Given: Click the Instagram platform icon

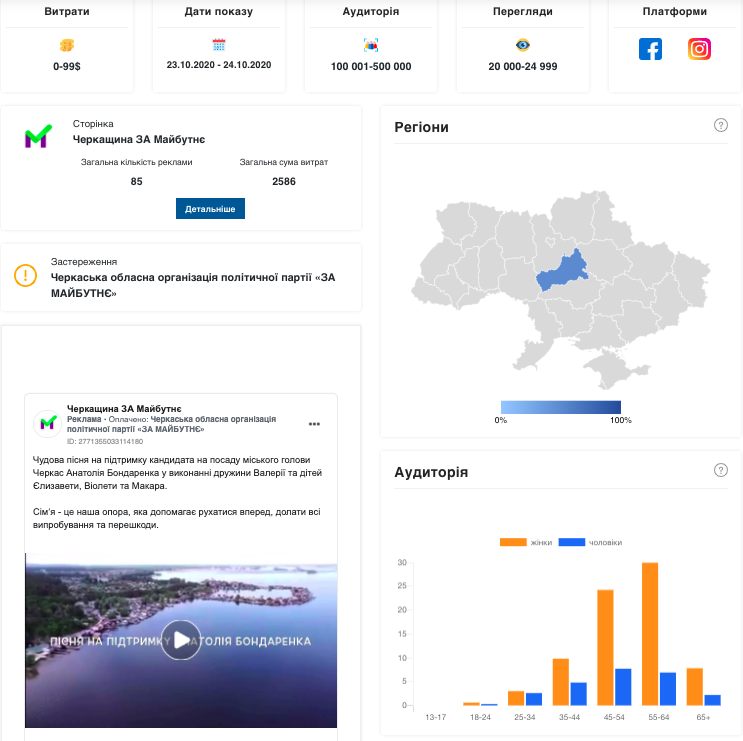Looking at the screenshot, I should (x=699, y=48).
